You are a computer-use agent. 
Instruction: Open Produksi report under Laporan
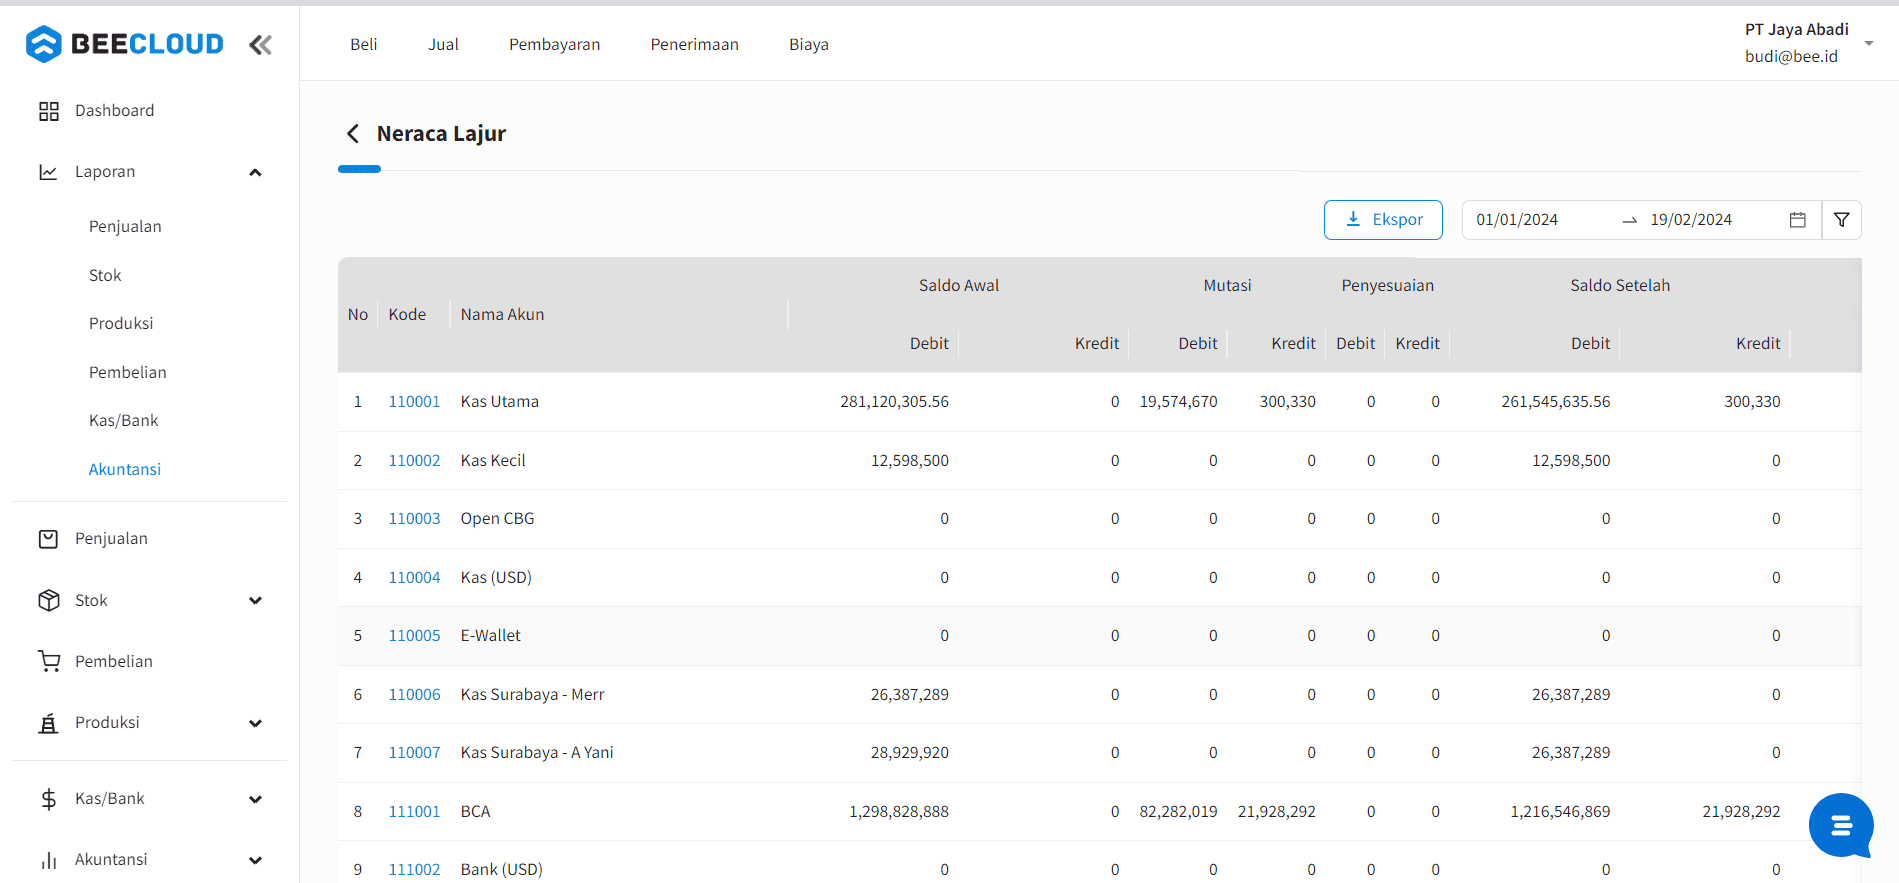[121, 323]
